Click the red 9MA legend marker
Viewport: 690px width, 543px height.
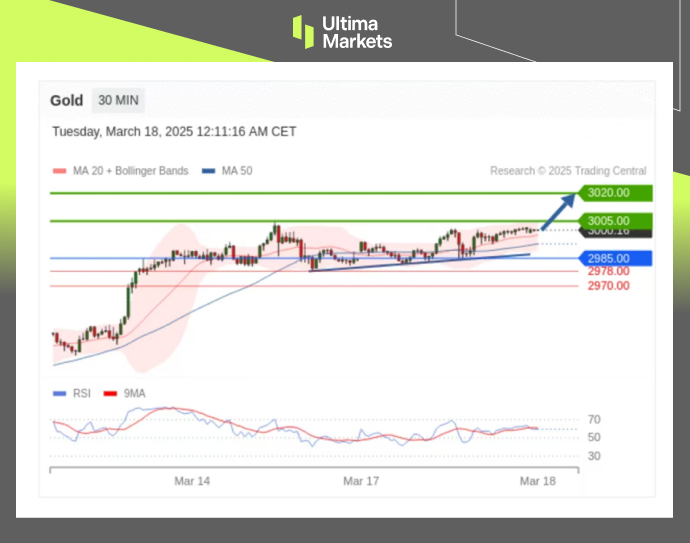(110, 394)
